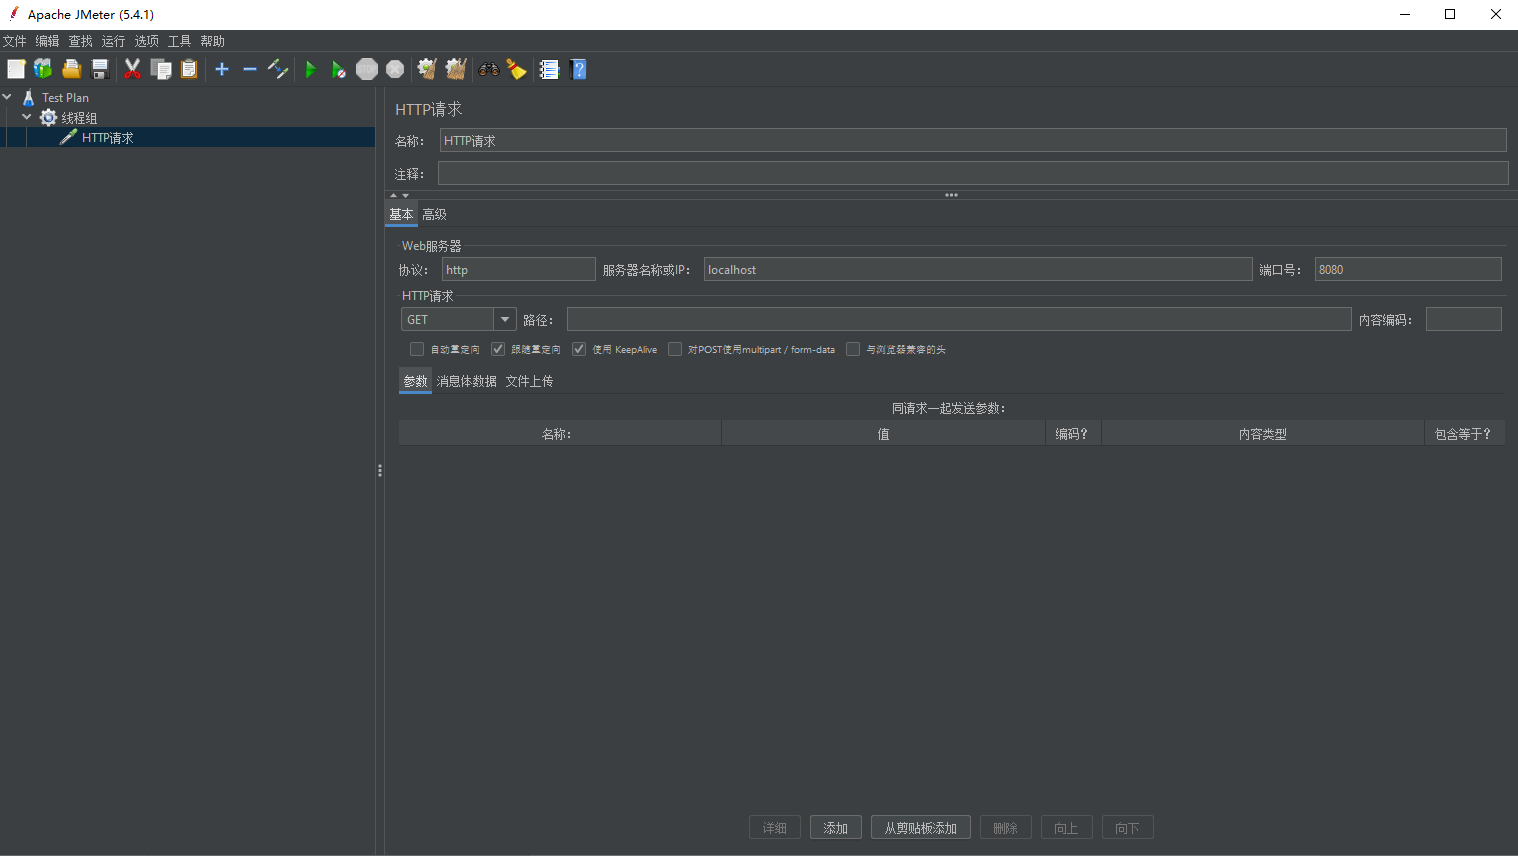Collapse all tree nodes with minus icon
This screenshot has width=1518, height=856.
[x=250, y=69]
